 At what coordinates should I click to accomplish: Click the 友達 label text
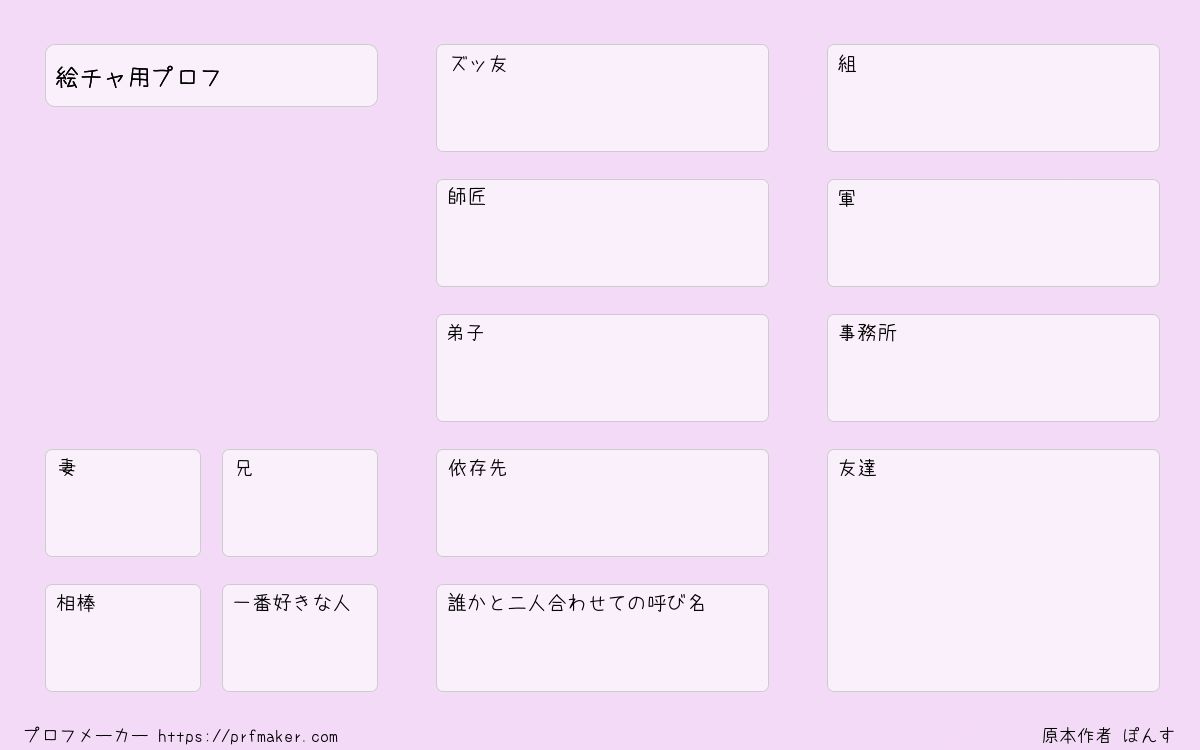[858, 468]
